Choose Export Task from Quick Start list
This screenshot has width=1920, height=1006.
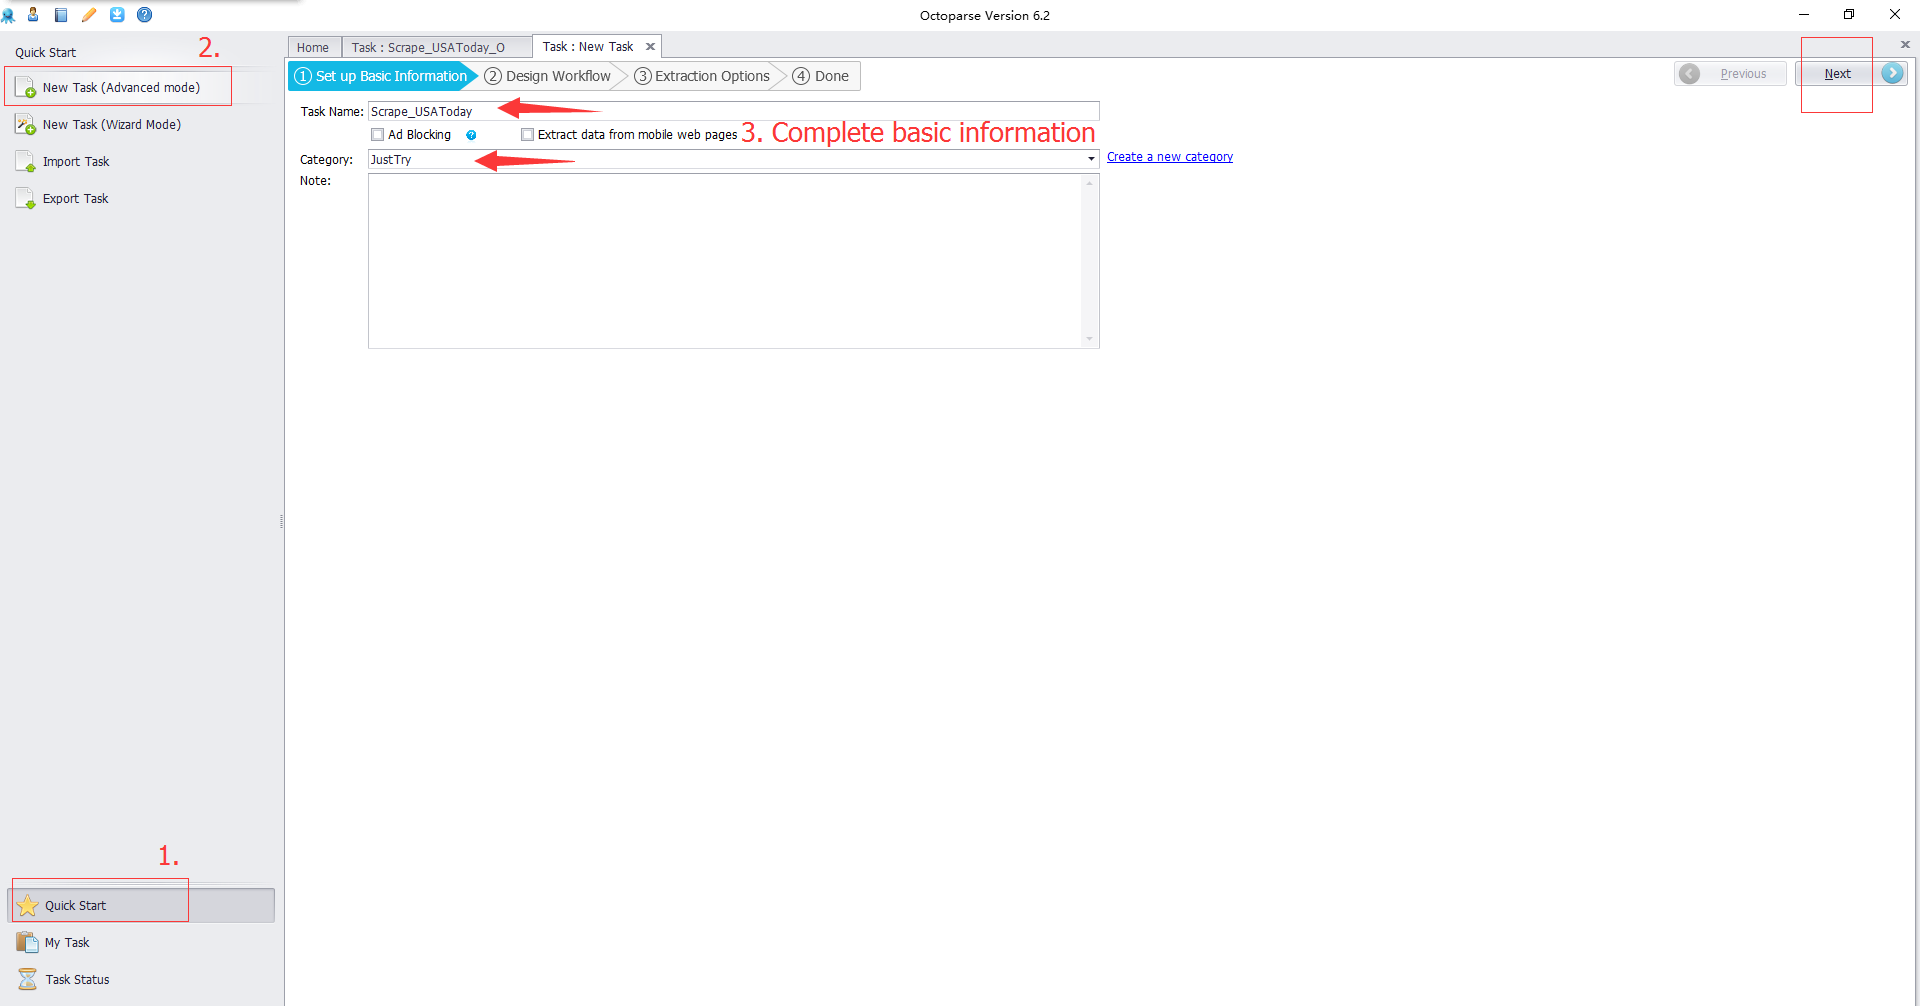coord(76,198)
